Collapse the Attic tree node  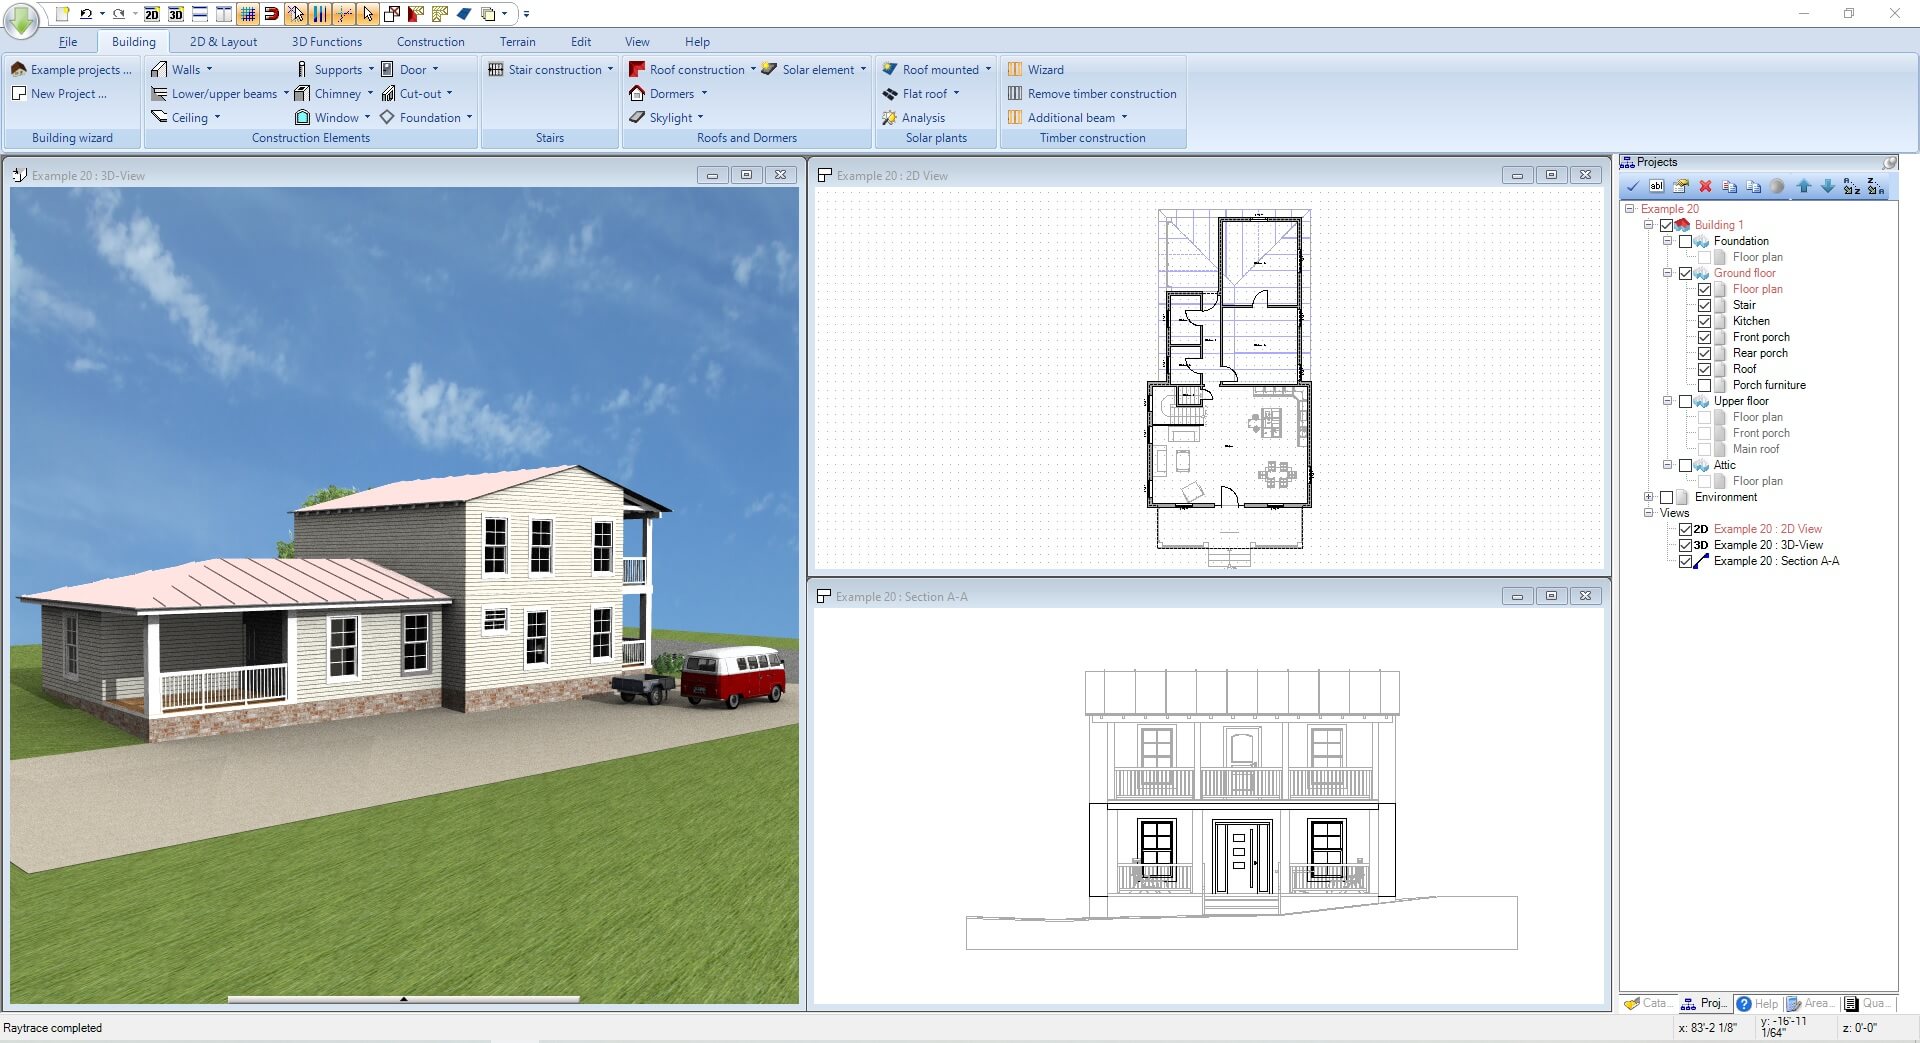1667,465
